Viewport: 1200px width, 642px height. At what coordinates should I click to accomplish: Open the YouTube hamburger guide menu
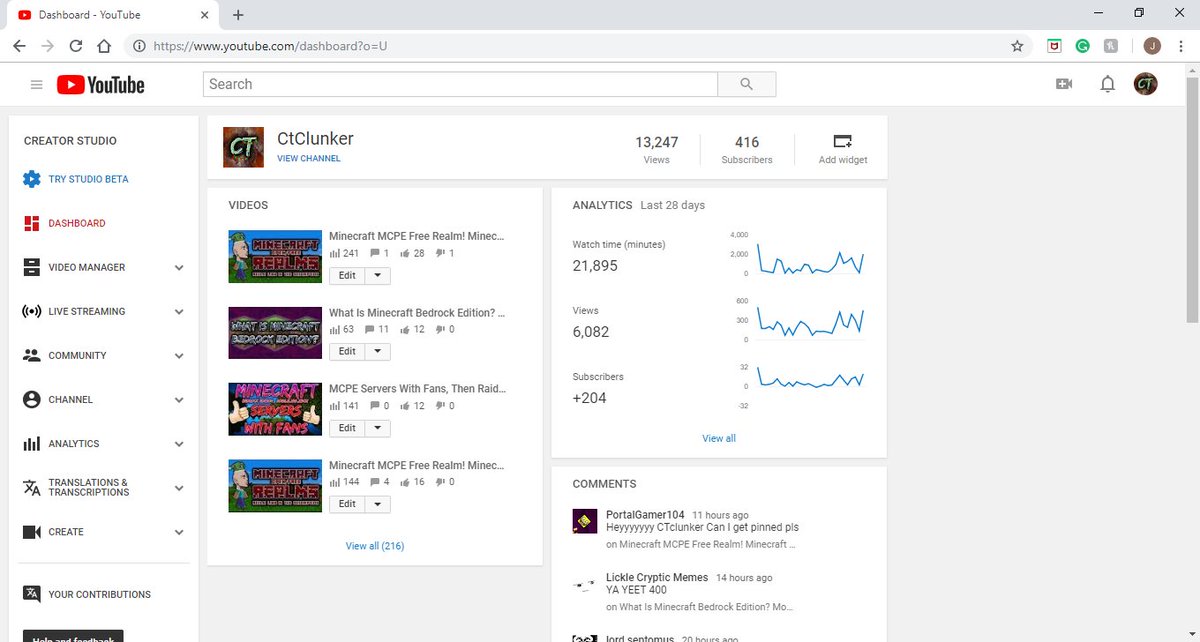click(37, 85)
